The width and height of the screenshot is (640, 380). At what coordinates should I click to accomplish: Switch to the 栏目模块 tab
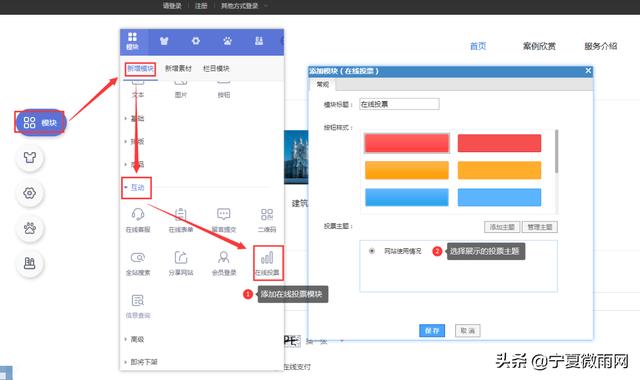216,68
